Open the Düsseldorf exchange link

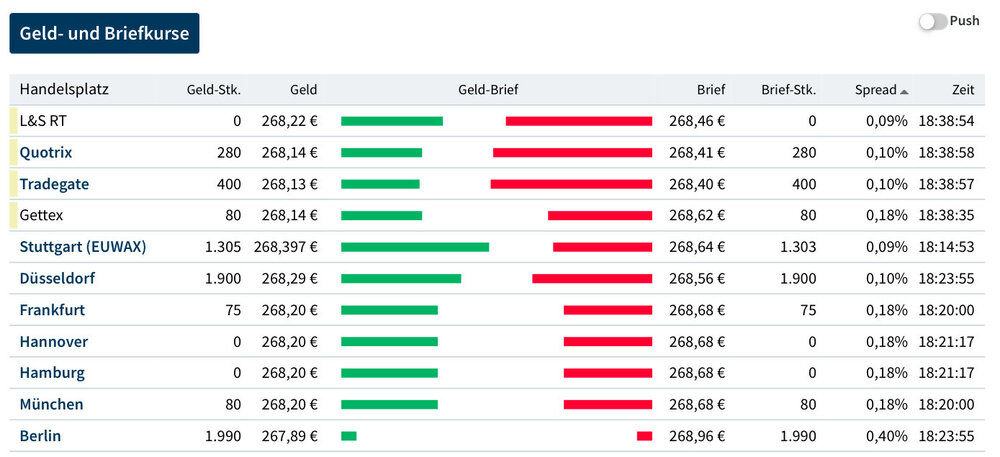tap(57, 278)
